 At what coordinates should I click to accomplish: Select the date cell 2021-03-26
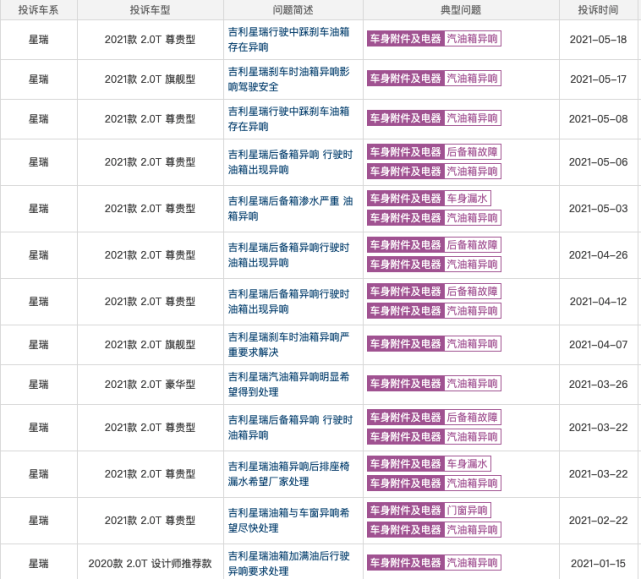point(598,384)
